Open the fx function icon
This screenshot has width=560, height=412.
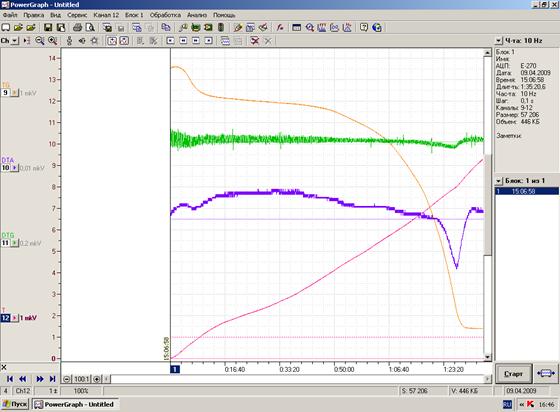coord(280,27)
